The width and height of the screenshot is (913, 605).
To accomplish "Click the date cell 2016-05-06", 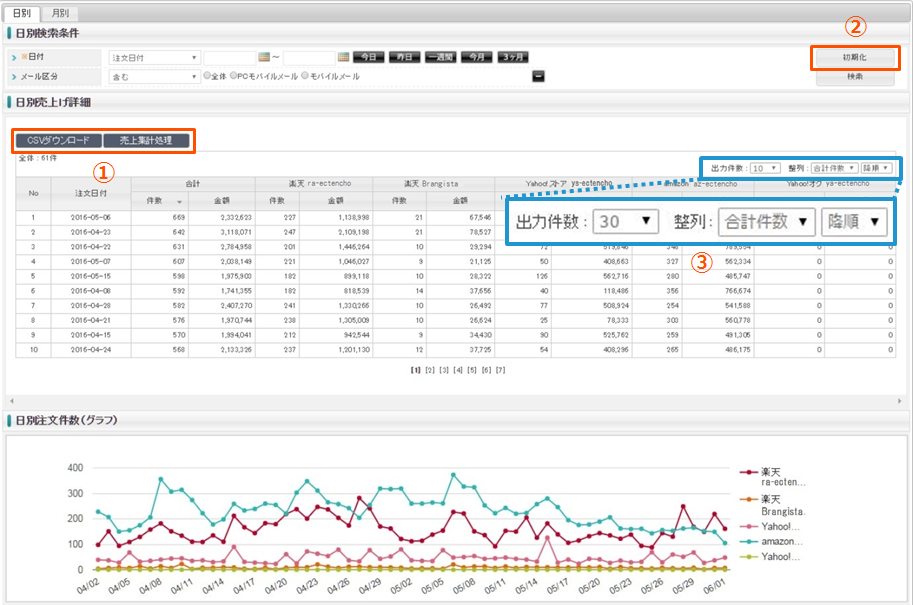I will pyautogui.click(x=91, y=218).
